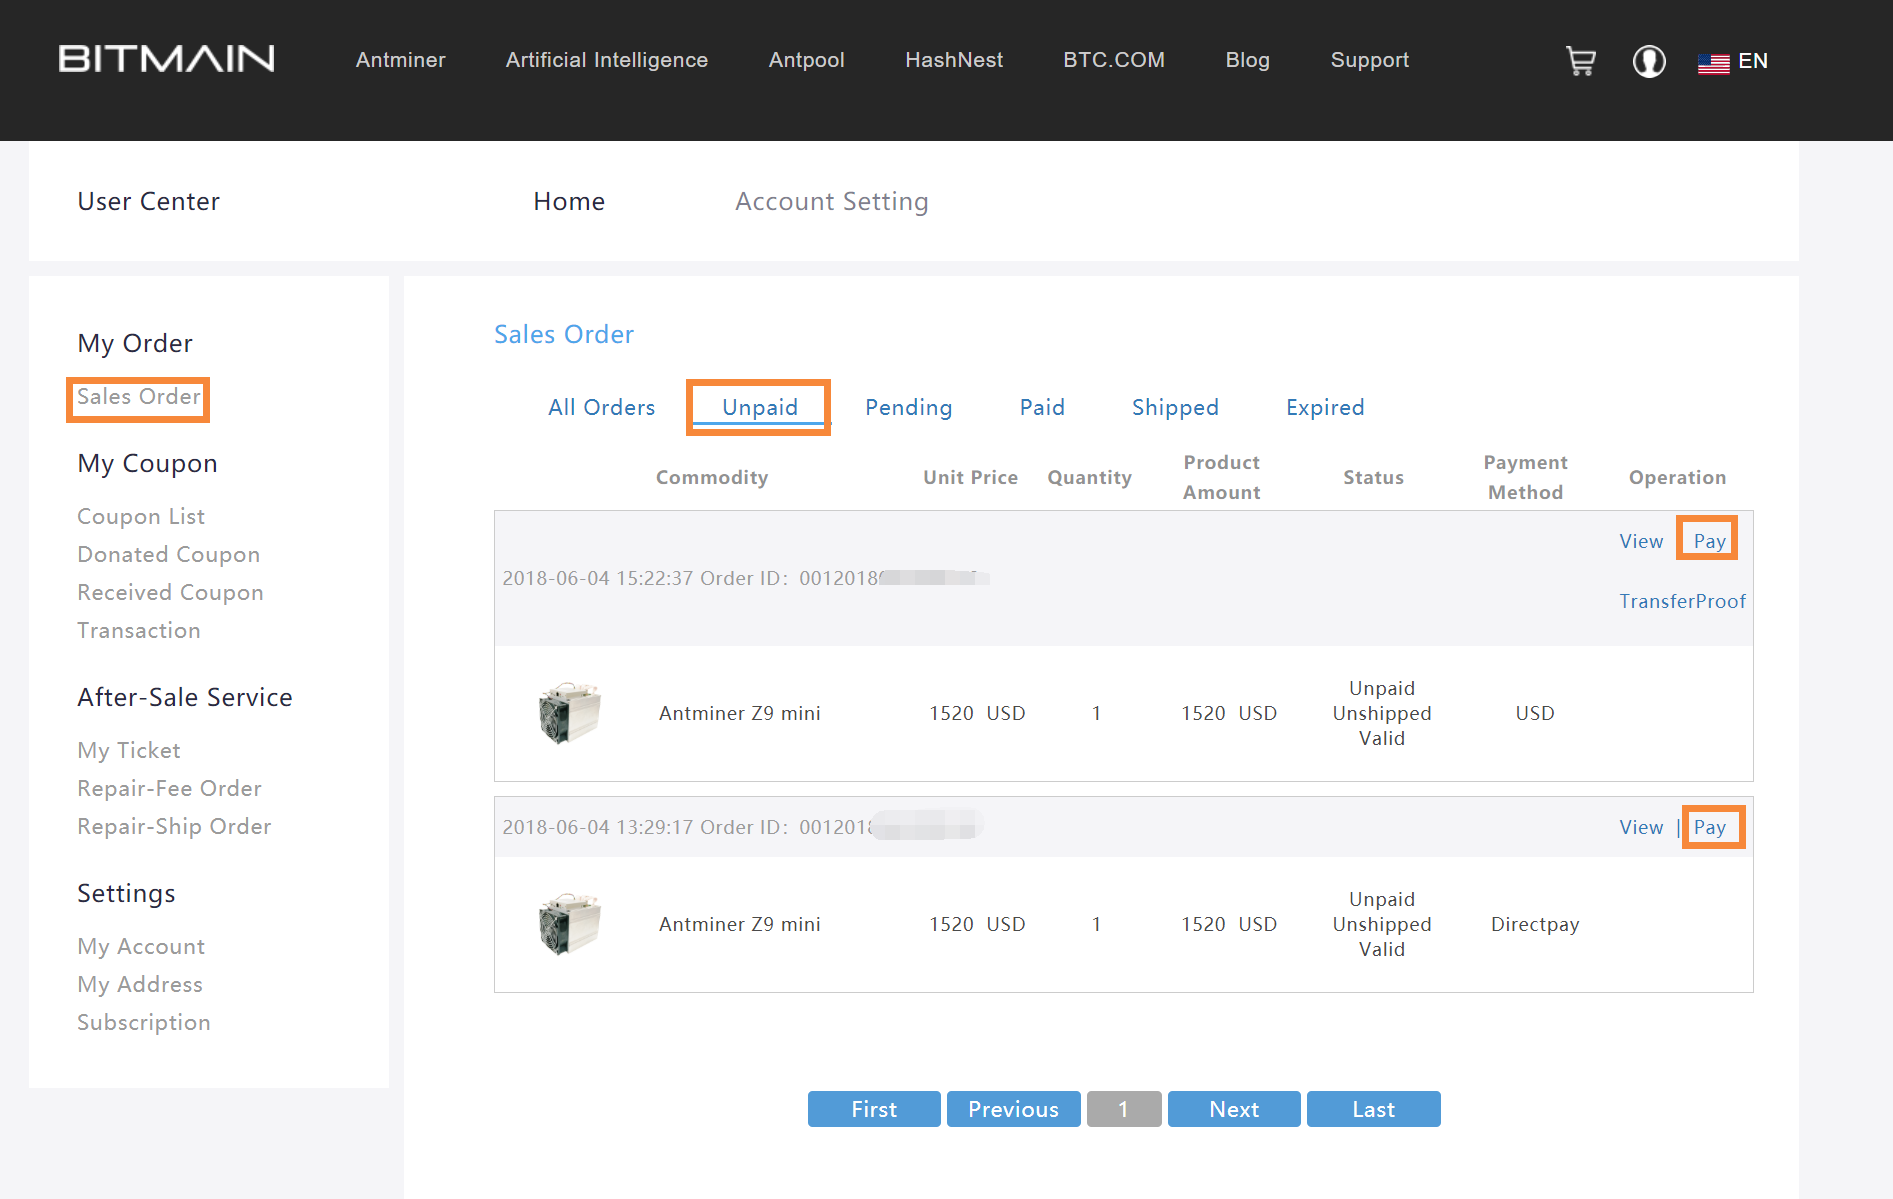Click the Sales Order heading
Screen dimensions: 1893x1199
[564, 334]
